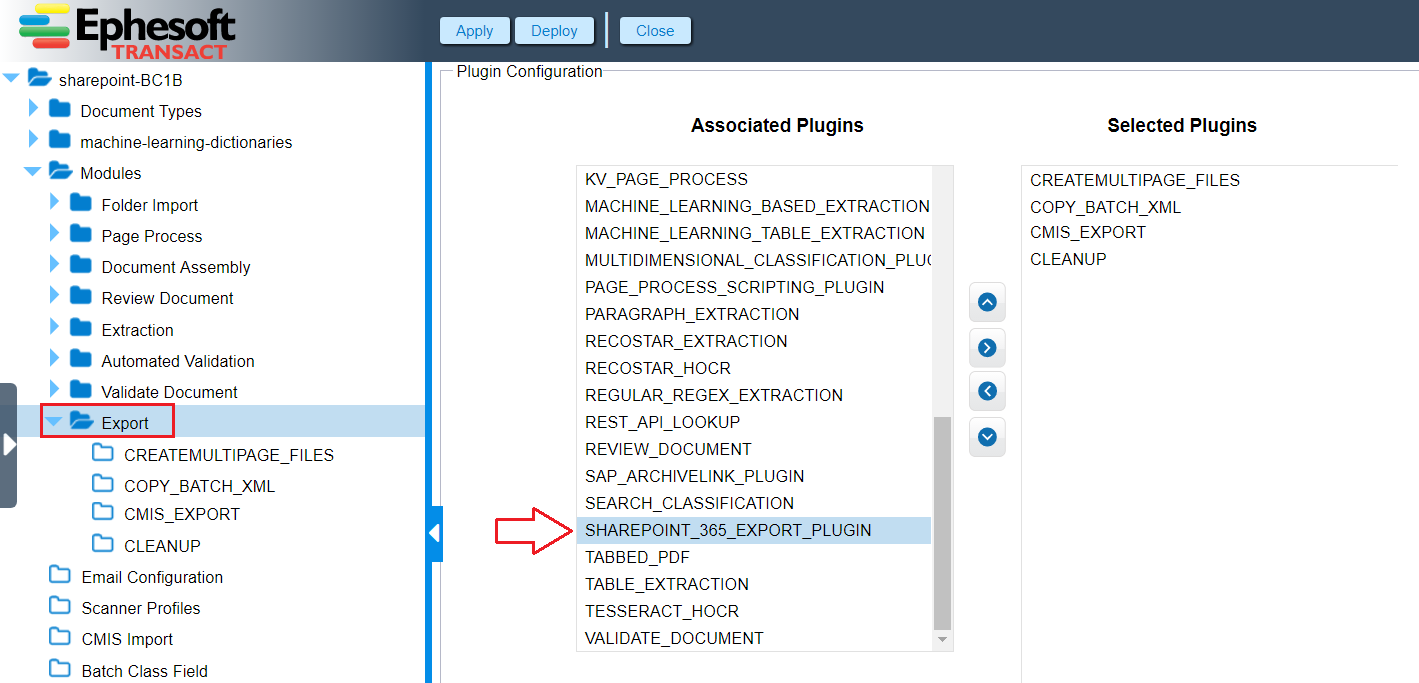The height and width of the screenshot is (683, 1419).
Task: Add plugin using right-arrow button
Action: 987,348
